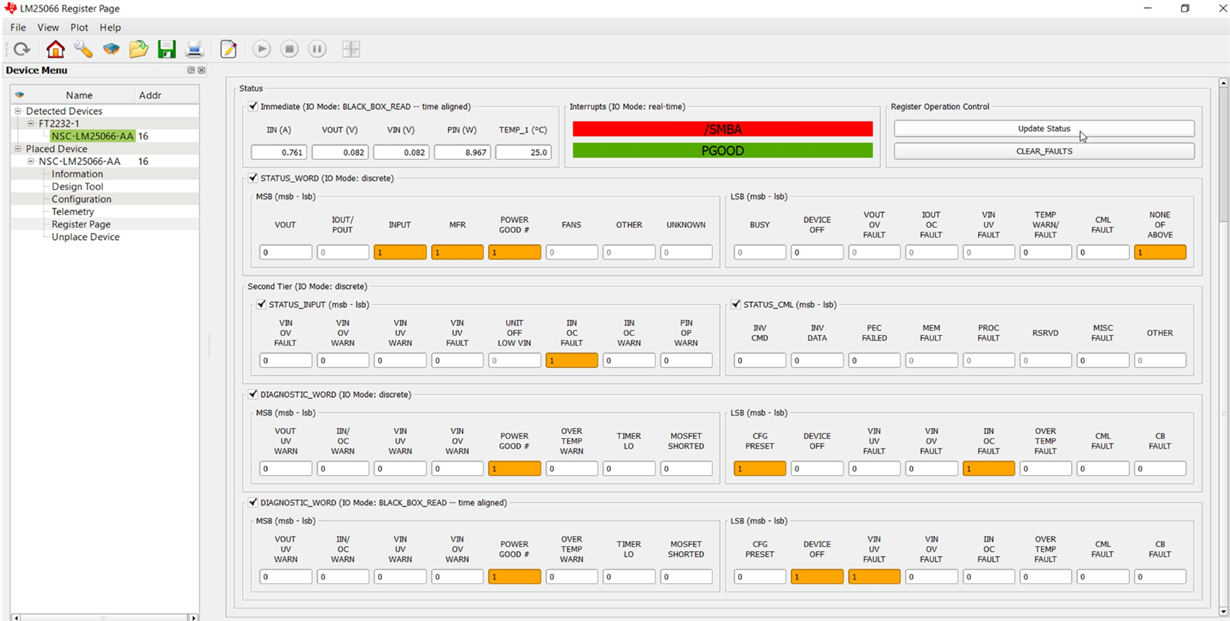Click the TEMP_1 temperature value field
The image size is (1230, 621).
point(523,152)
